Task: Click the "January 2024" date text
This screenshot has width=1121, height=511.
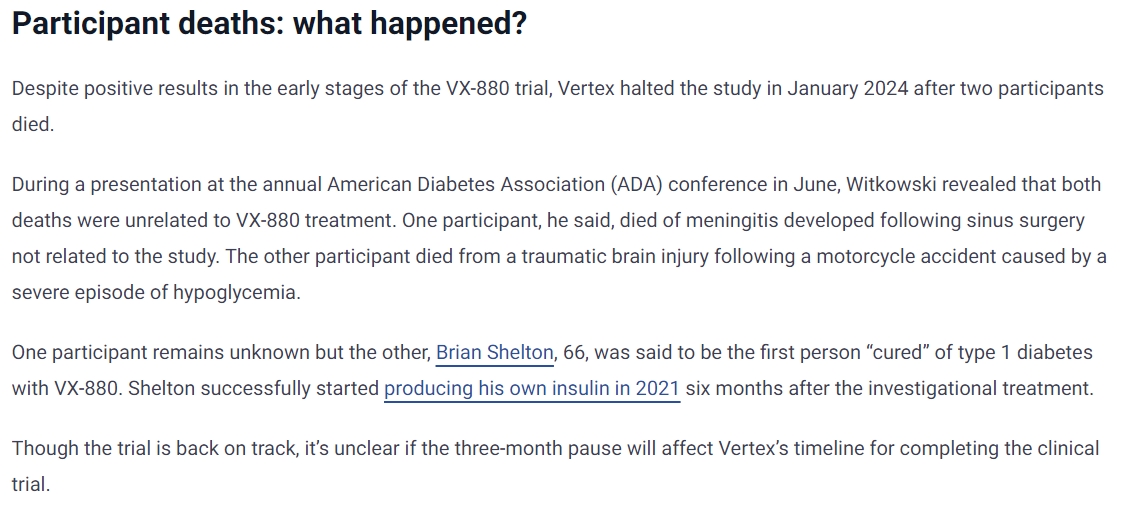Action: tap(847, 88)
